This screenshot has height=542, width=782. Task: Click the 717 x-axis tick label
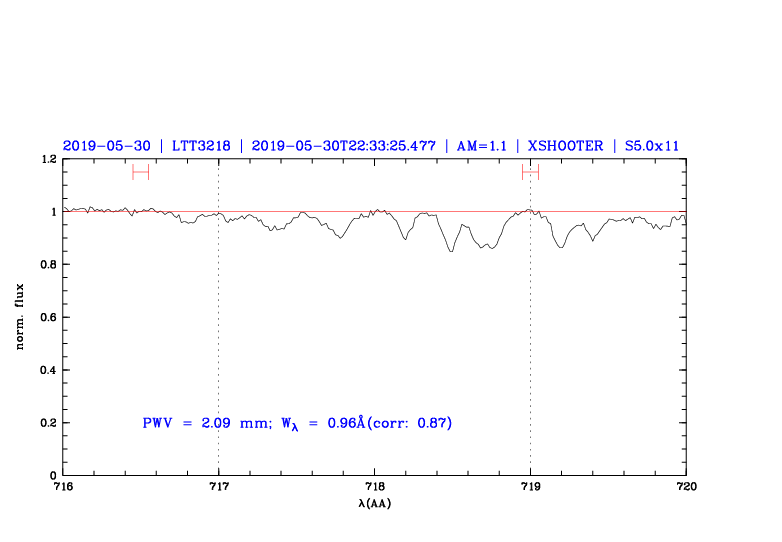pos(218,487)
